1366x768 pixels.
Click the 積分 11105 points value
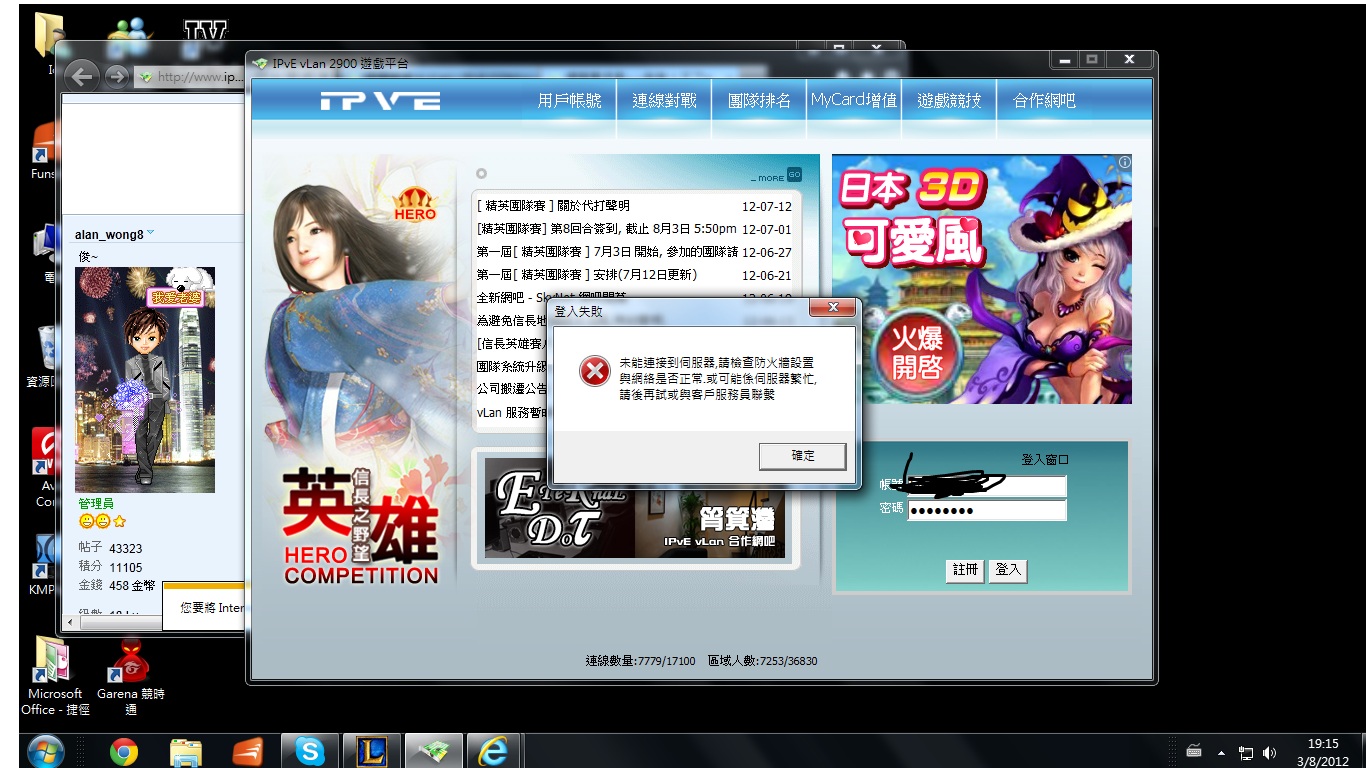[110, 567]
